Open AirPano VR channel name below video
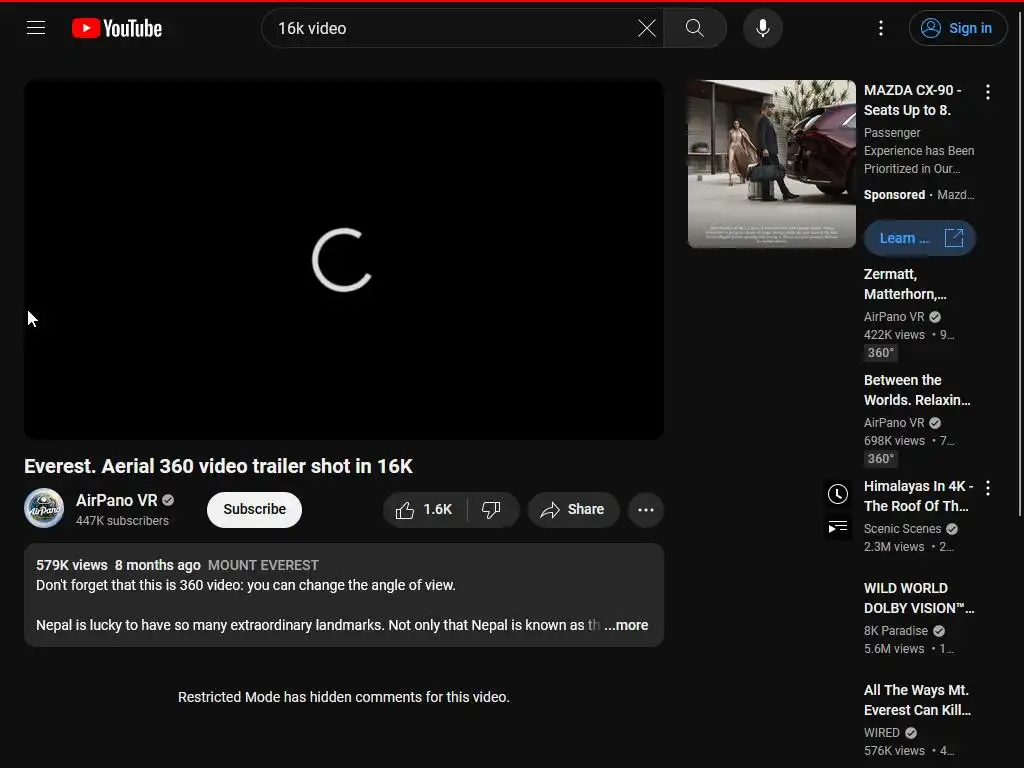Screen dimensions: 1024x768 click(116, 500)
